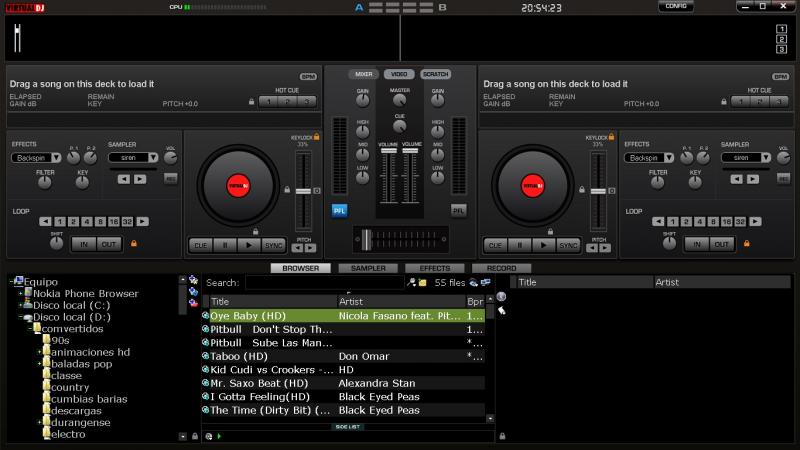The width and height of the screenshot is (800, 450).
Task: Pause the left deck
Action: coord(225,245)
